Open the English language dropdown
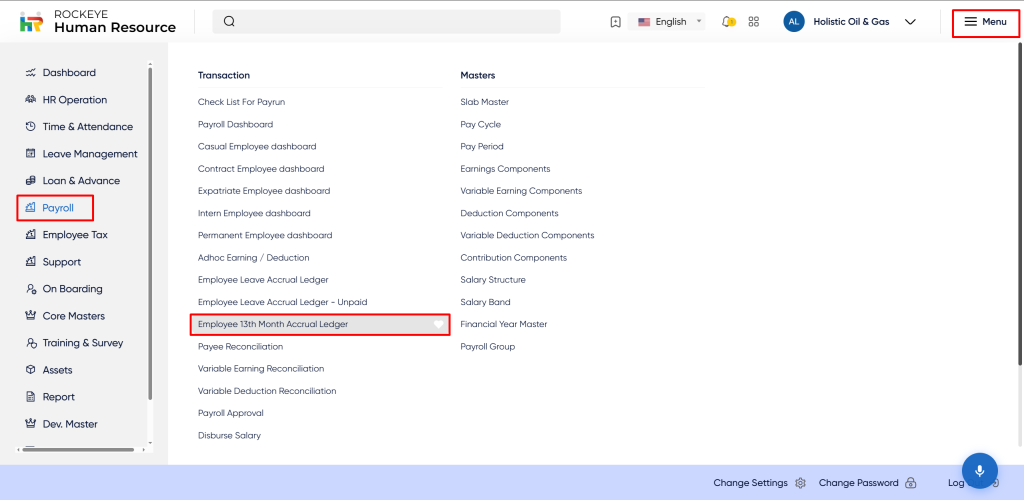Image resolution: width=1024 pixels, height=500 pixels. point(670,22)
